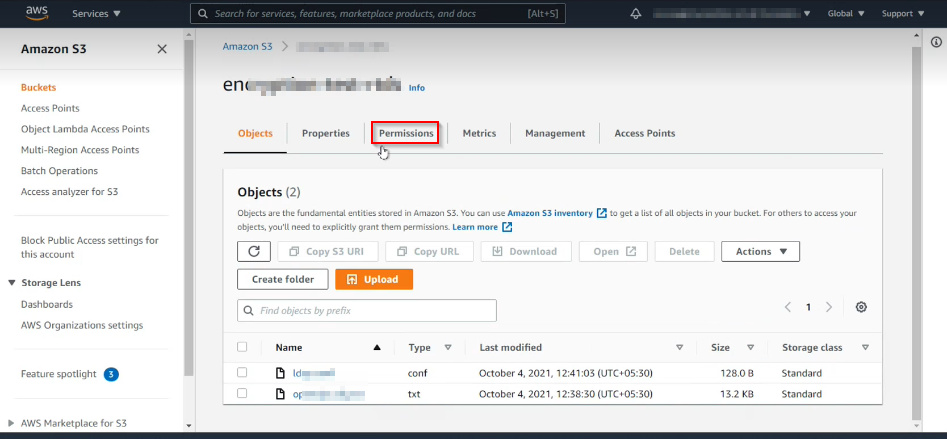Click file icon of the txt object
Screen dimensions: 947x439
[x=280, y=394]
